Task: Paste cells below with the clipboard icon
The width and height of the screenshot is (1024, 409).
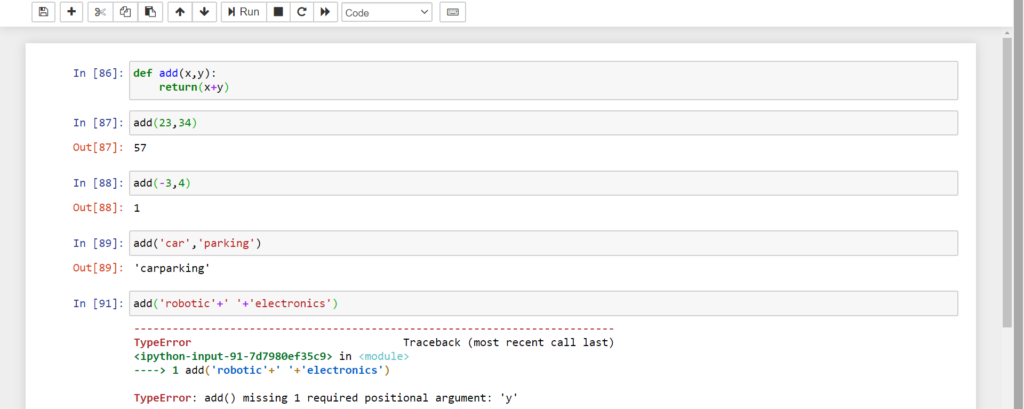Action: click(150, 12)
